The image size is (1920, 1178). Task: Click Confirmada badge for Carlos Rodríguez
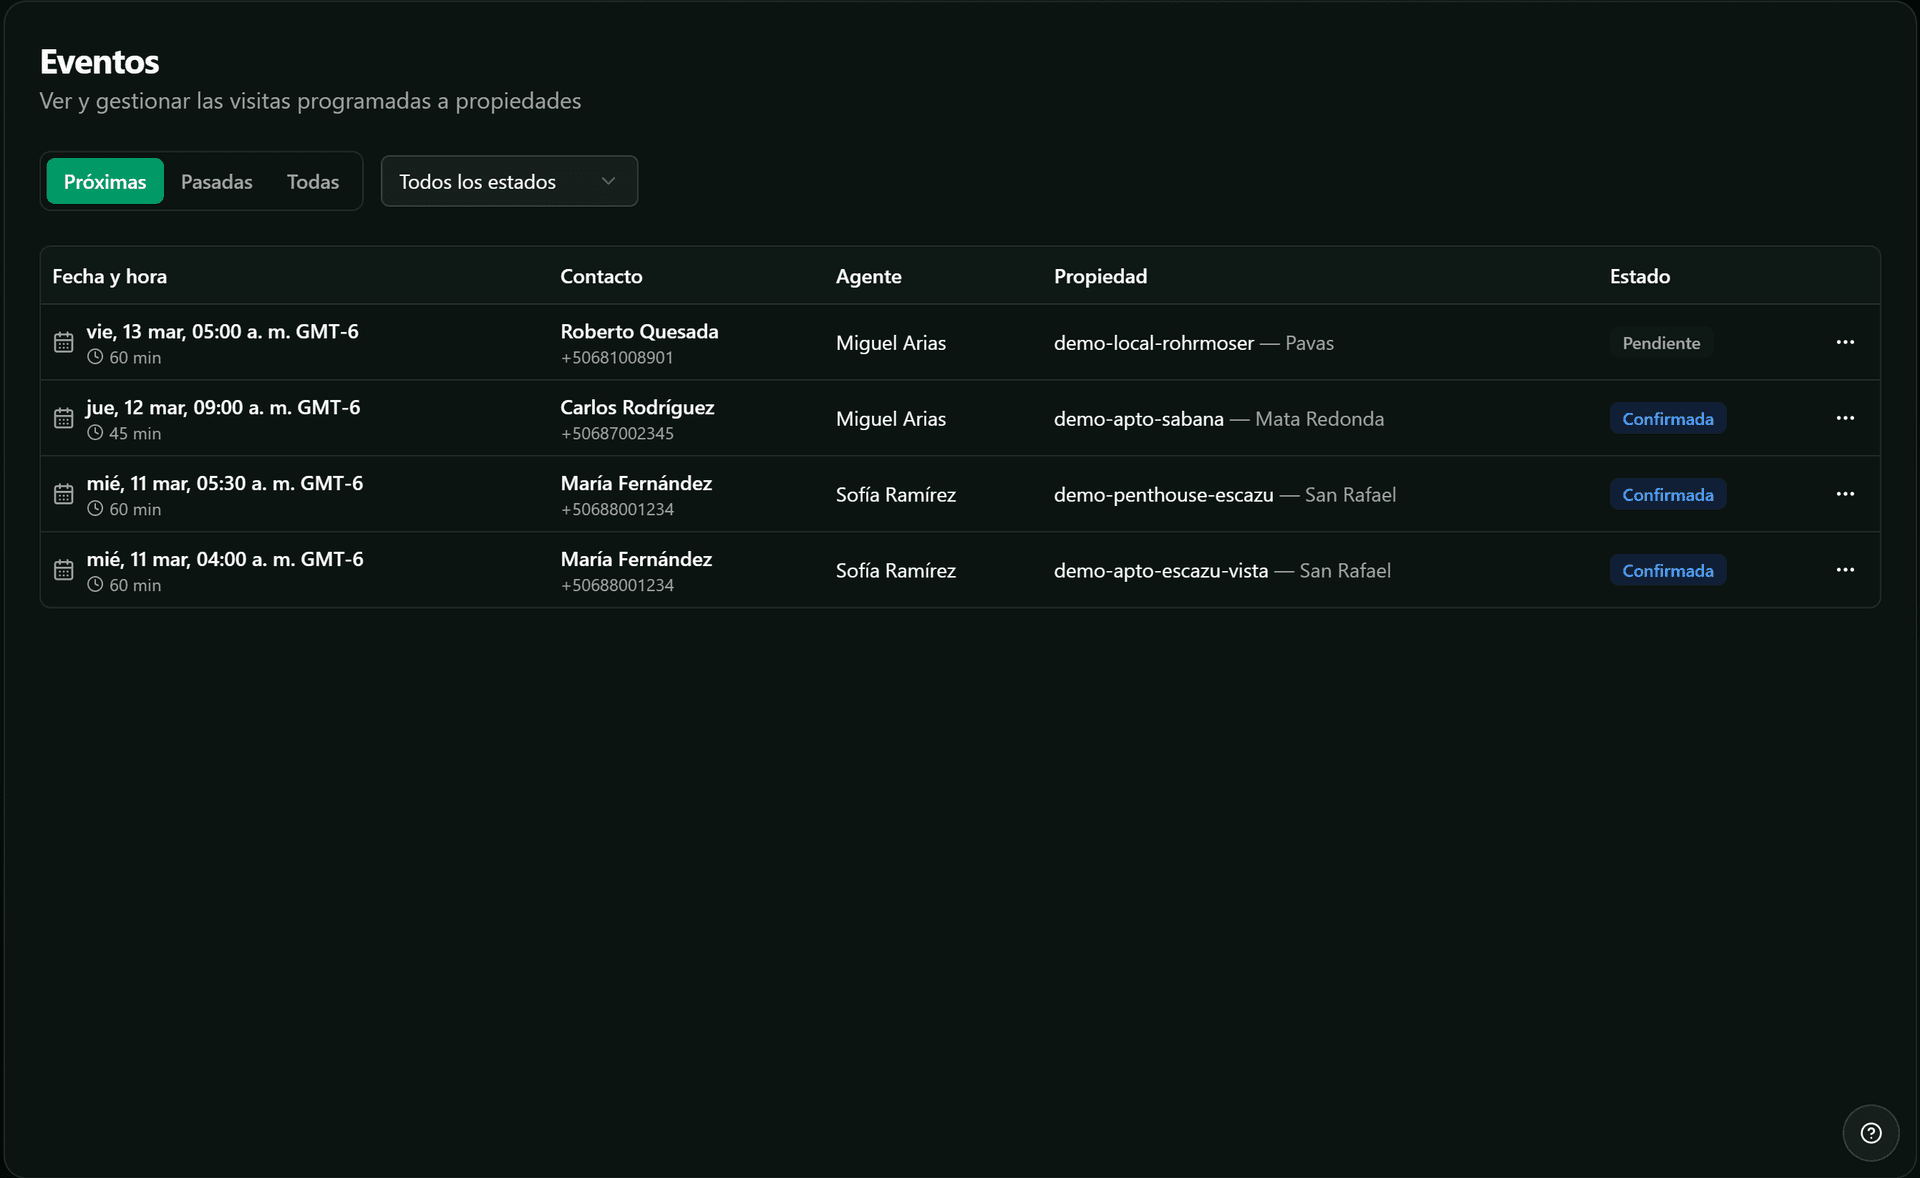click(x=1667, y=419)
